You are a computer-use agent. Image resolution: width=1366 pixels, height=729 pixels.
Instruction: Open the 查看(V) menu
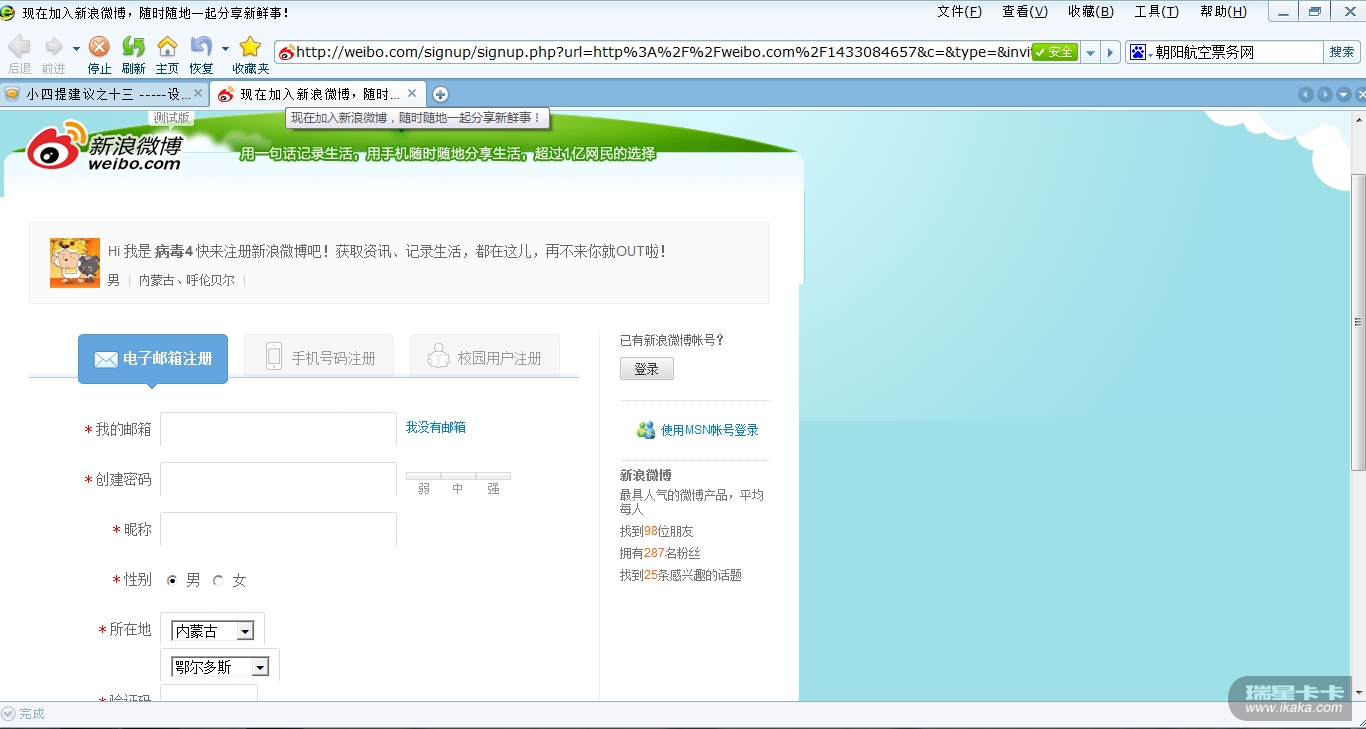(x=1025, y=12)
